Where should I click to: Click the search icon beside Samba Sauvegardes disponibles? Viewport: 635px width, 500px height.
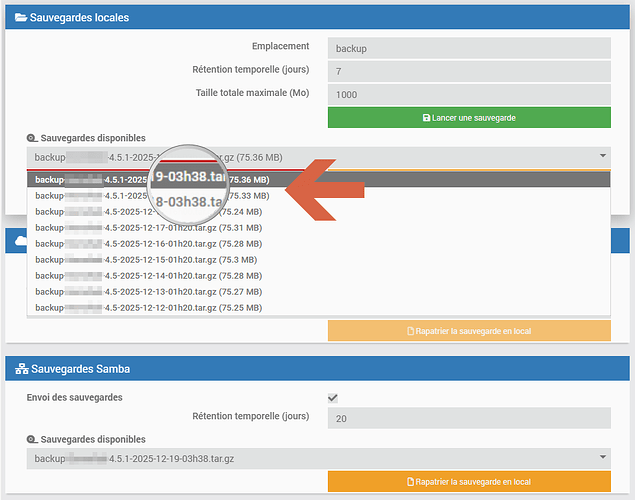click(32, 440)
